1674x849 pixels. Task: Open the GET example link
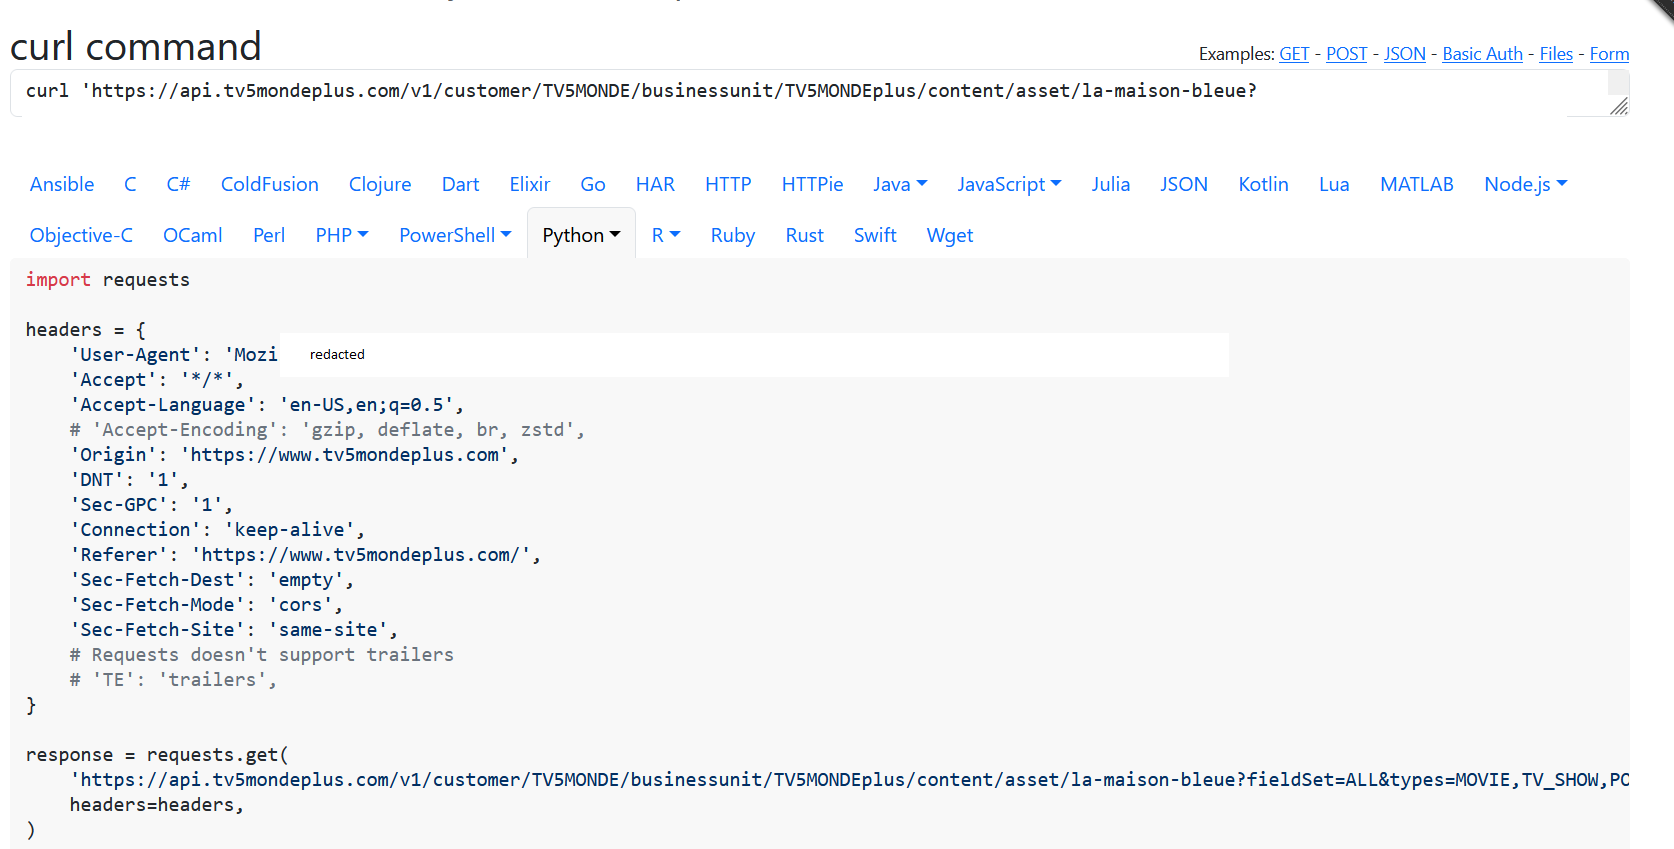(x=1294, y=54)
